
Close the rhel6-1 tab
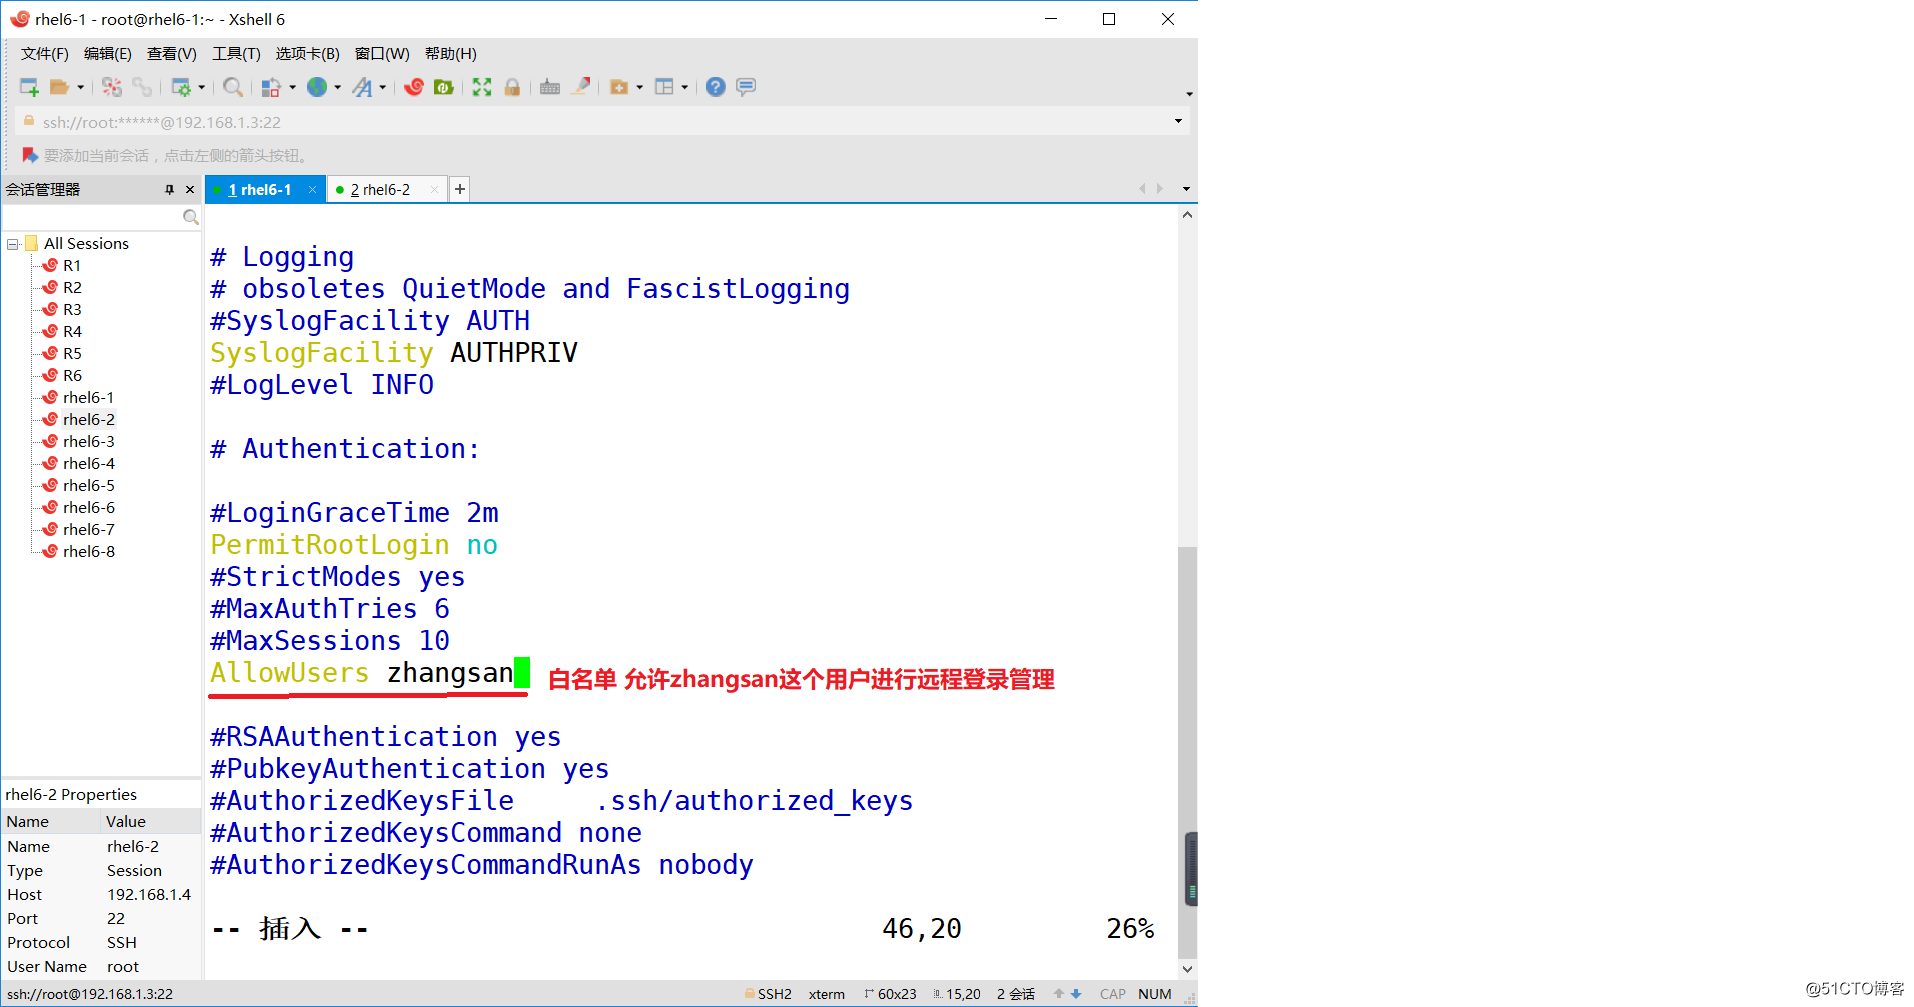pos(313,190)
